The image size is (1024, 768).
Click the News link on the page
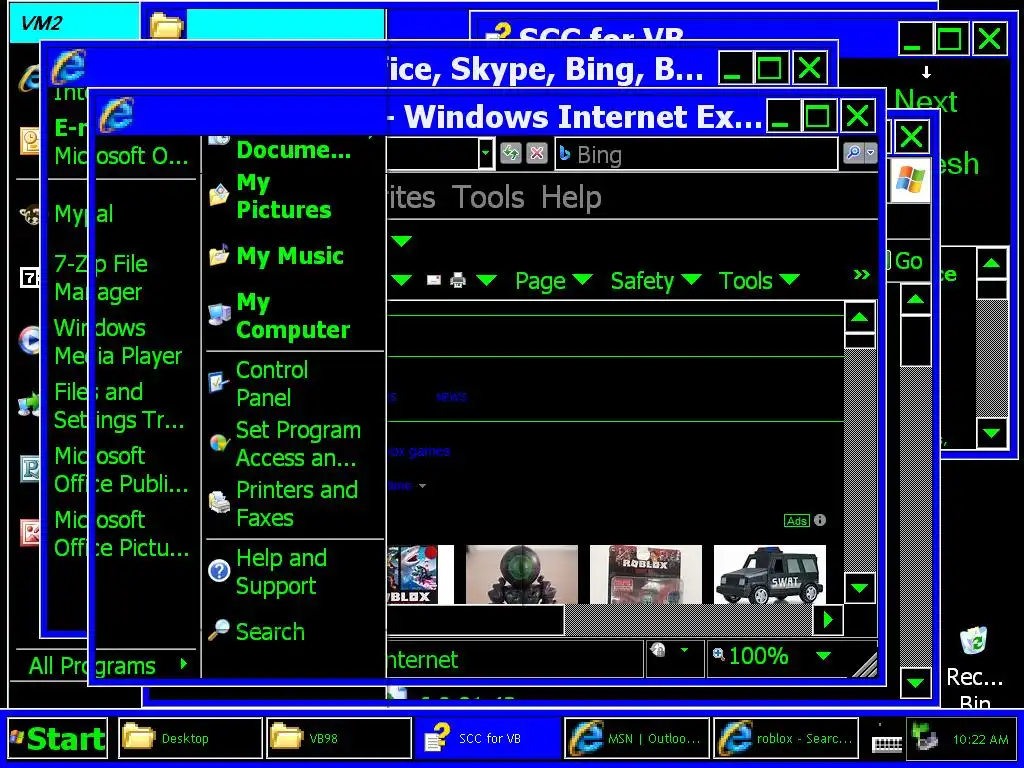tap(451, 397)
